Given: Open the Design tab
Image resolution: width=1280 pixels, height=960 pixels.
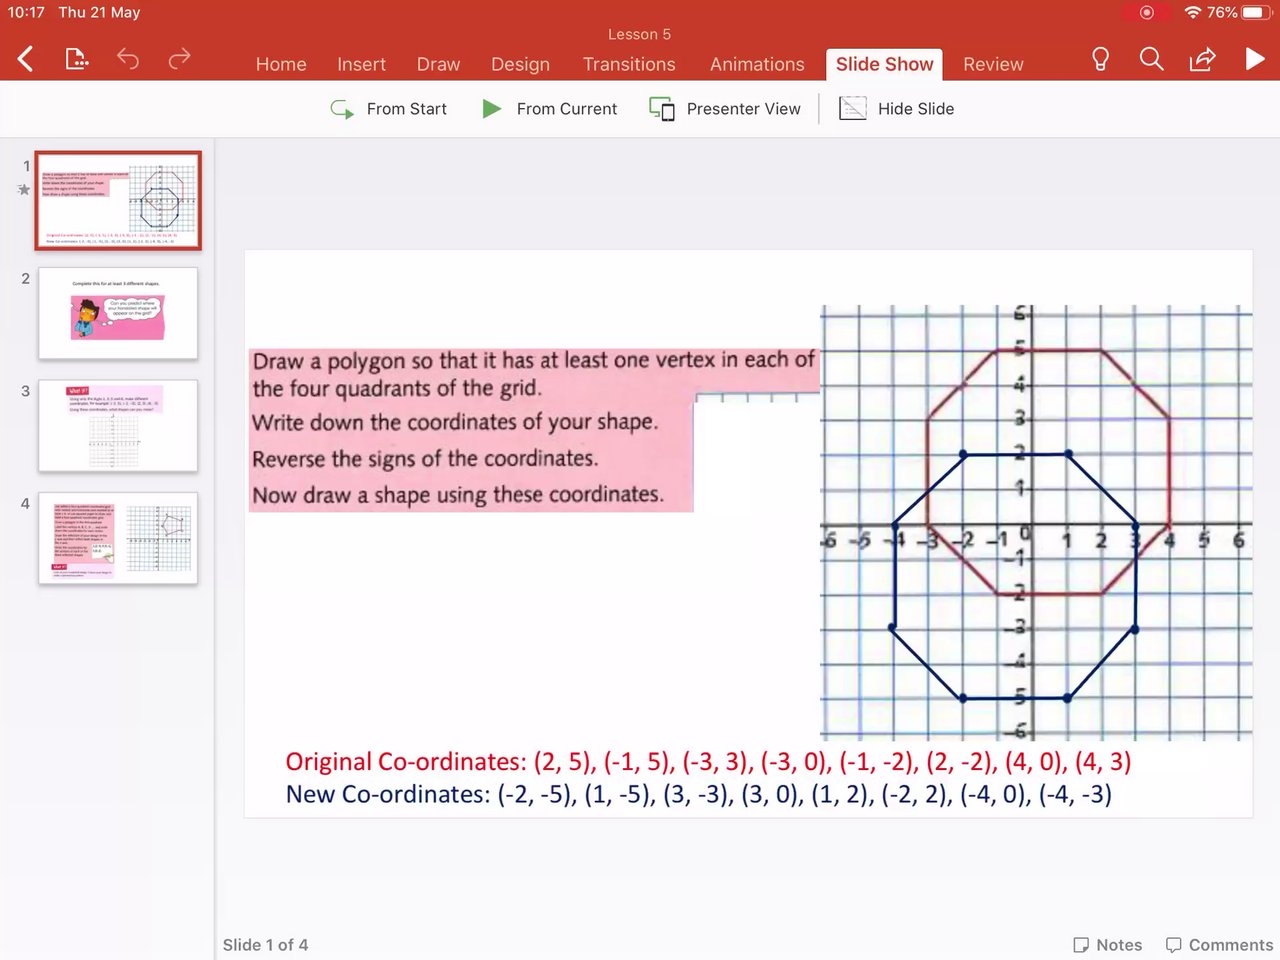Looking at the screenshot, I should (x=520, y=64).
